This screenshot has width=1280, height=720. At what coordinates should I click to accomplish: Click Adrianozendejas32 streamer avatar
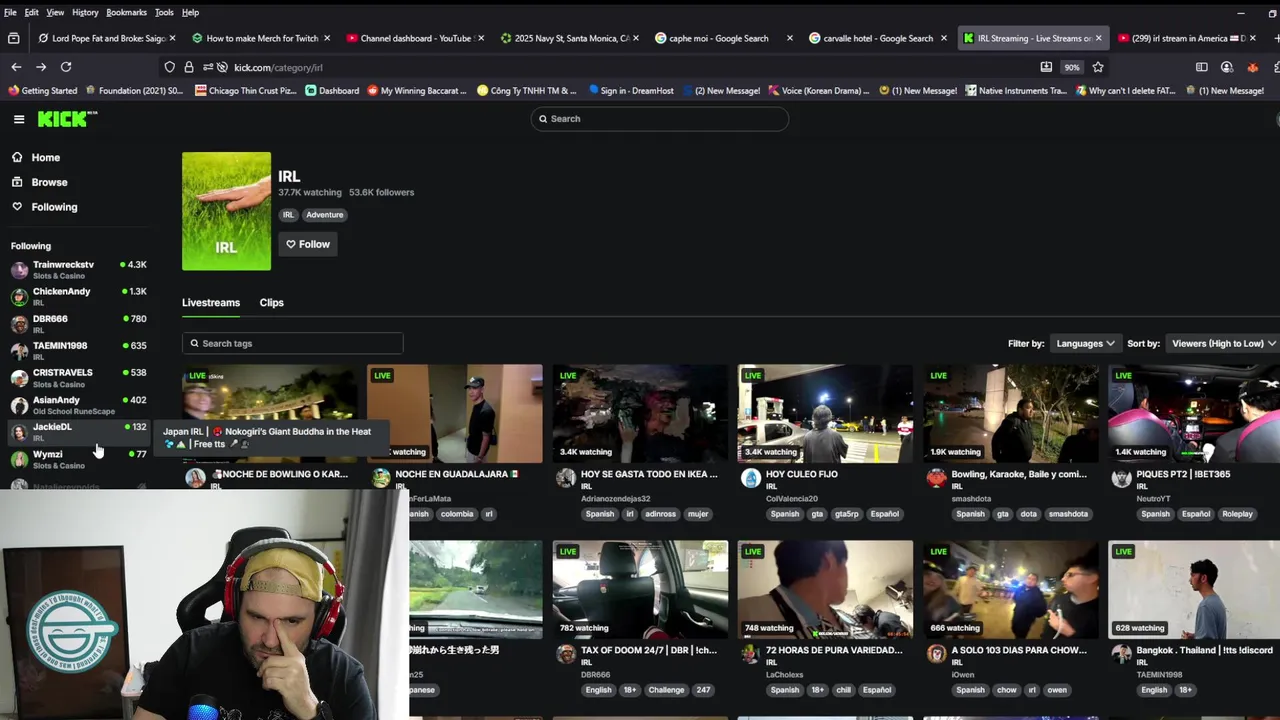(566, 478)
